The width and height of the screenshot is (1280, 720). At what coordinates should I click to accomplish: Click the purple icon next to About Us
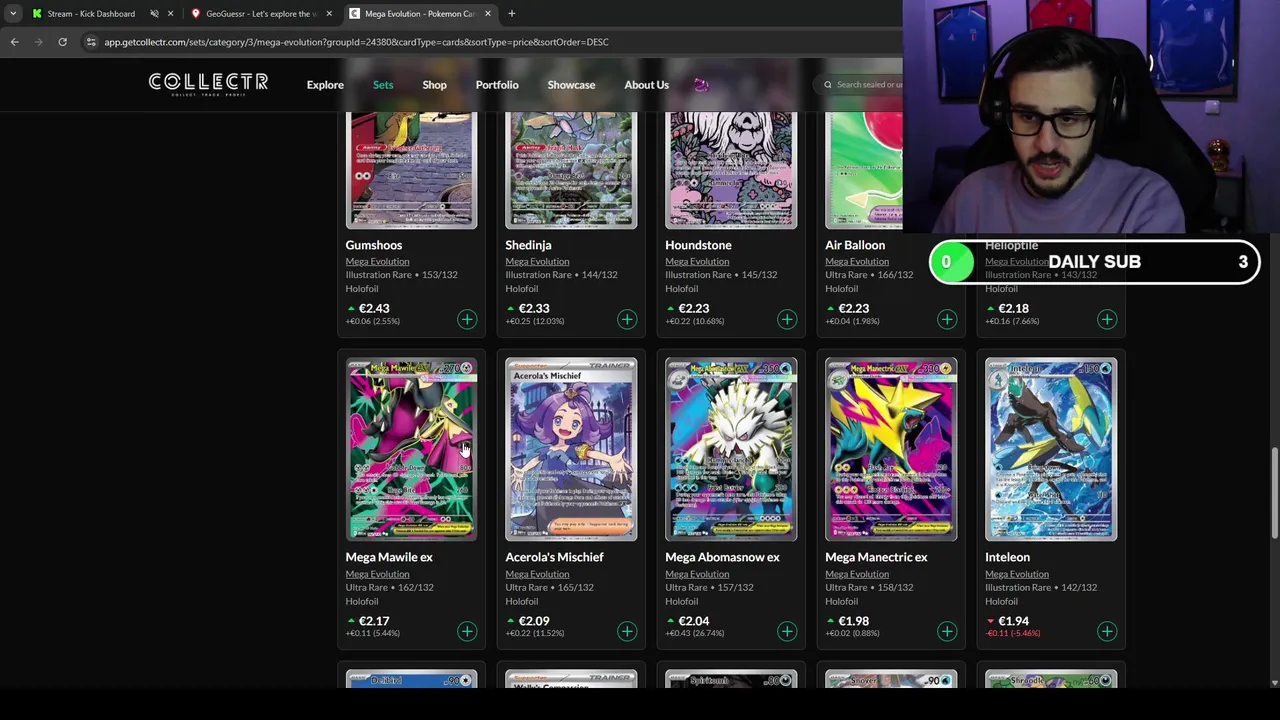pos(701,85)
